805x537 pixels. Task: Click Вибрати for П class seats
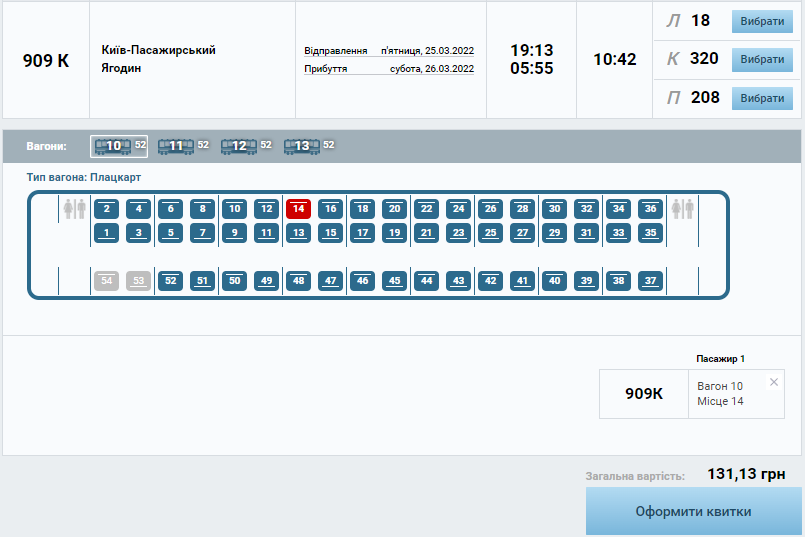762,98
